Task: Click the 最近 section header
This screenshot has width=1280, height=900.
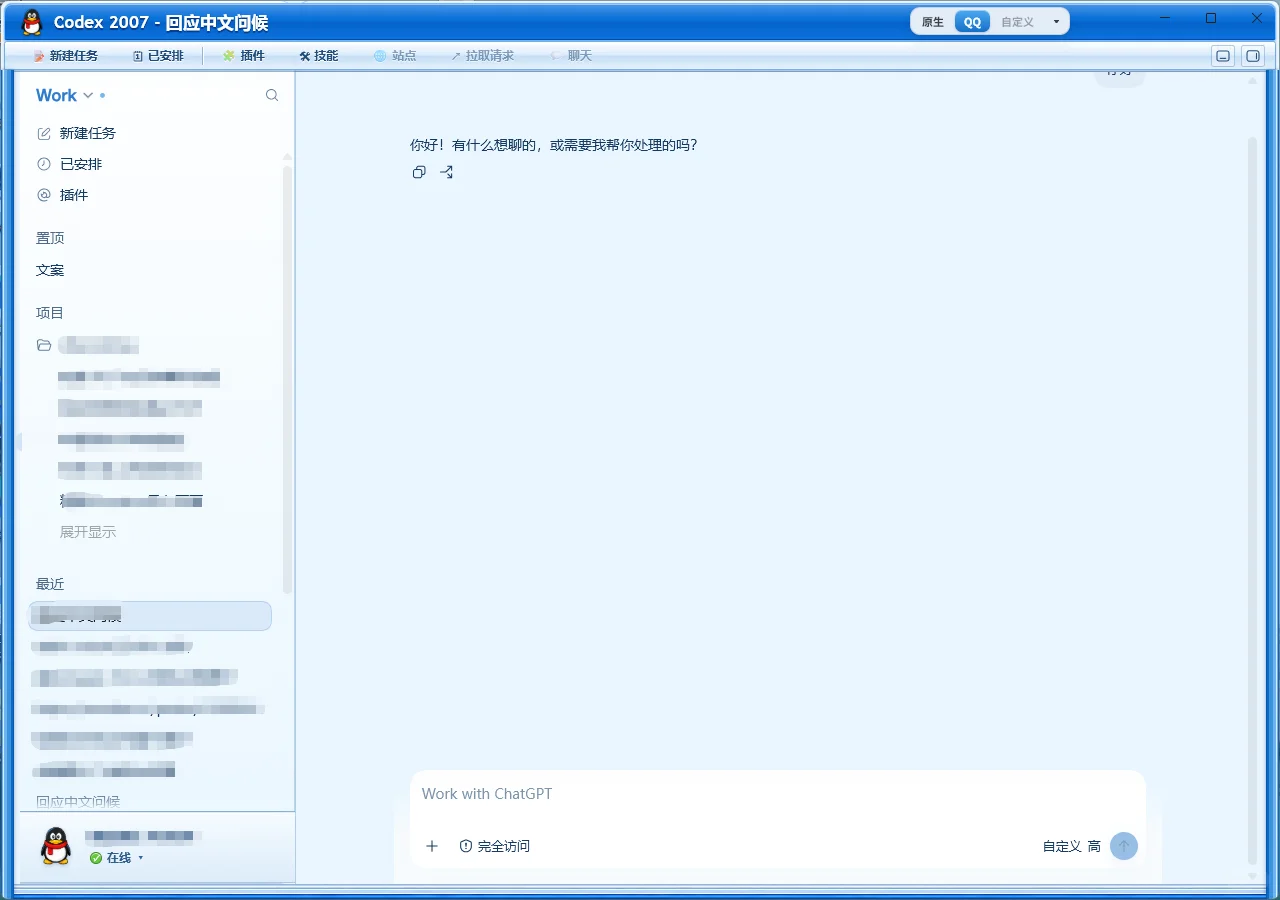Action: 50,584
